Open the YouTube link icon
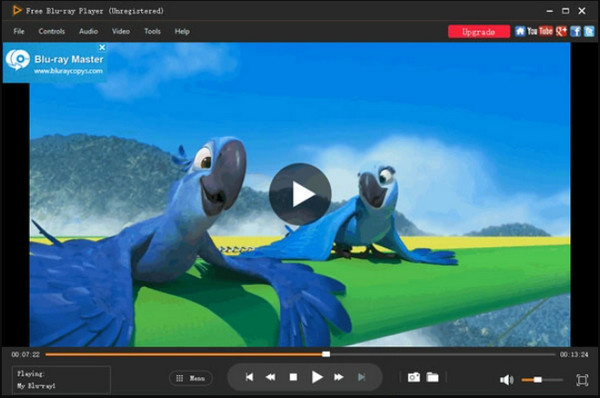Screen dimensions: 600x398 (x=540, y=31)
